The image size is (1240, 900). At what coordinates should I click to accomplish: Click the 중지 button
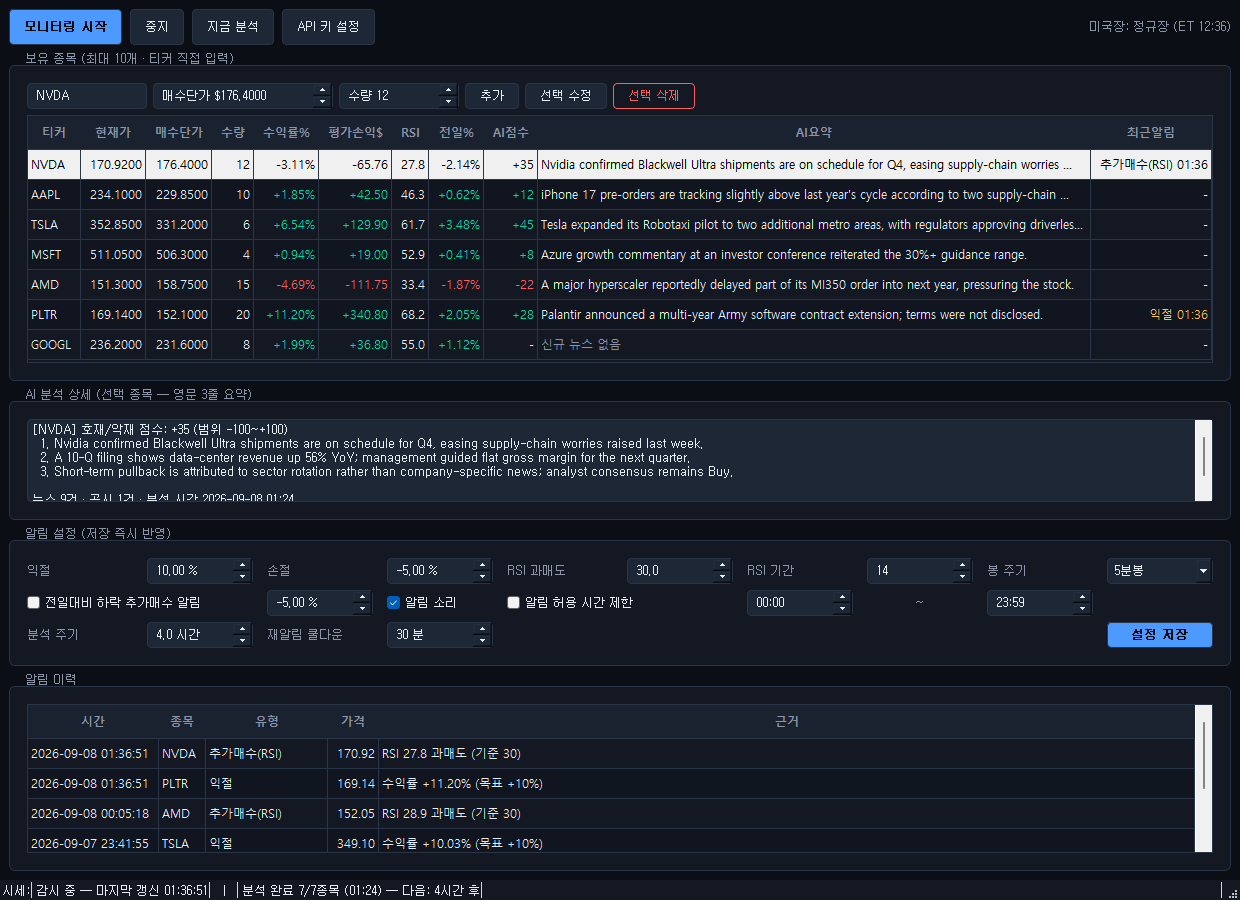click(157, 27)
